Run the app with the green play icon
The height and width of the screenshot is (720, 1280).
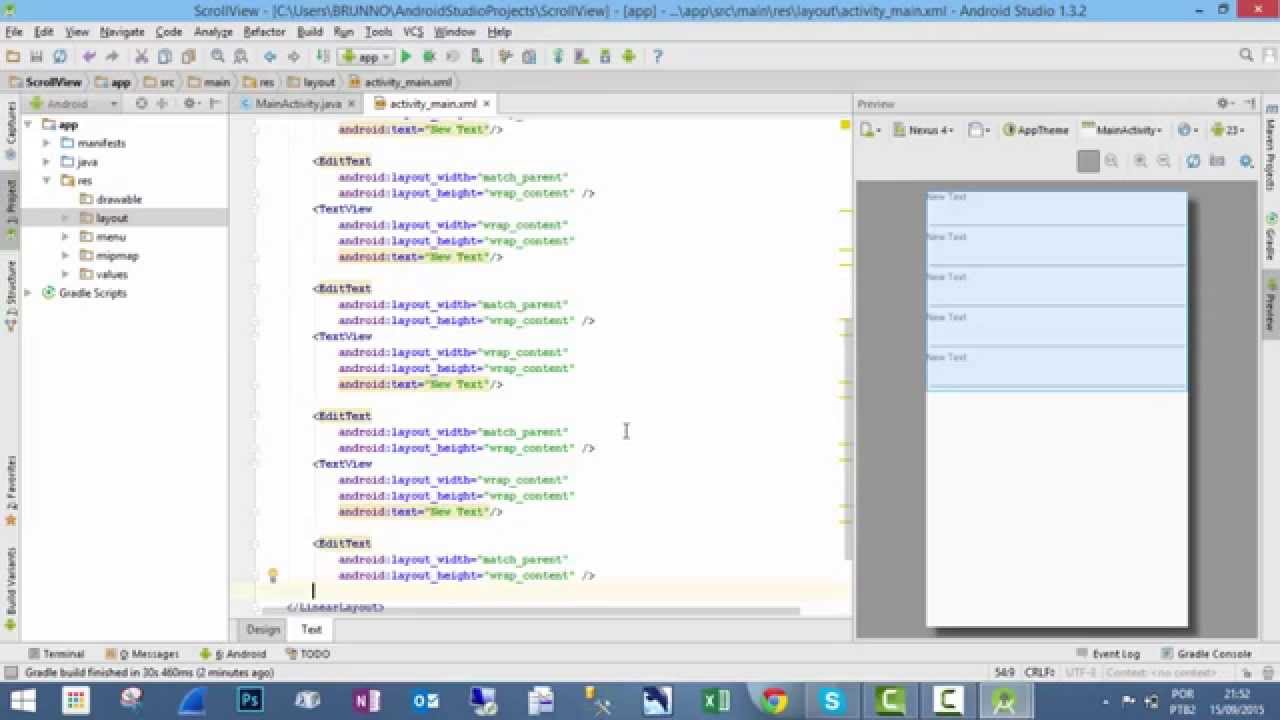pos(406,57)
